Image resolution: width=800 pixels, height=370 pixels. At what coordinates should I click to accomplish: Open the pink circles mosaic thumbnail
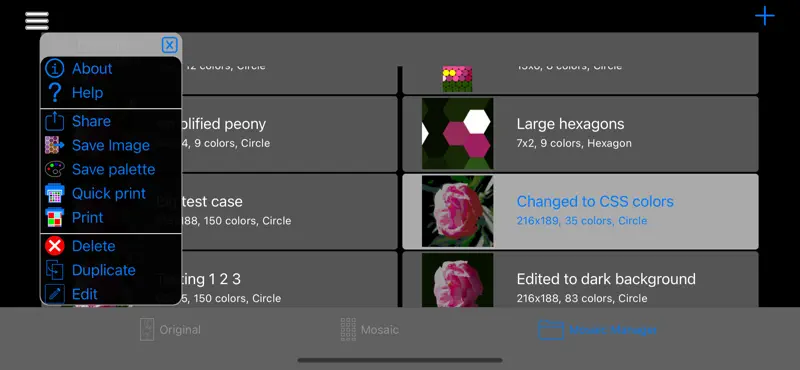click(457, 79)
